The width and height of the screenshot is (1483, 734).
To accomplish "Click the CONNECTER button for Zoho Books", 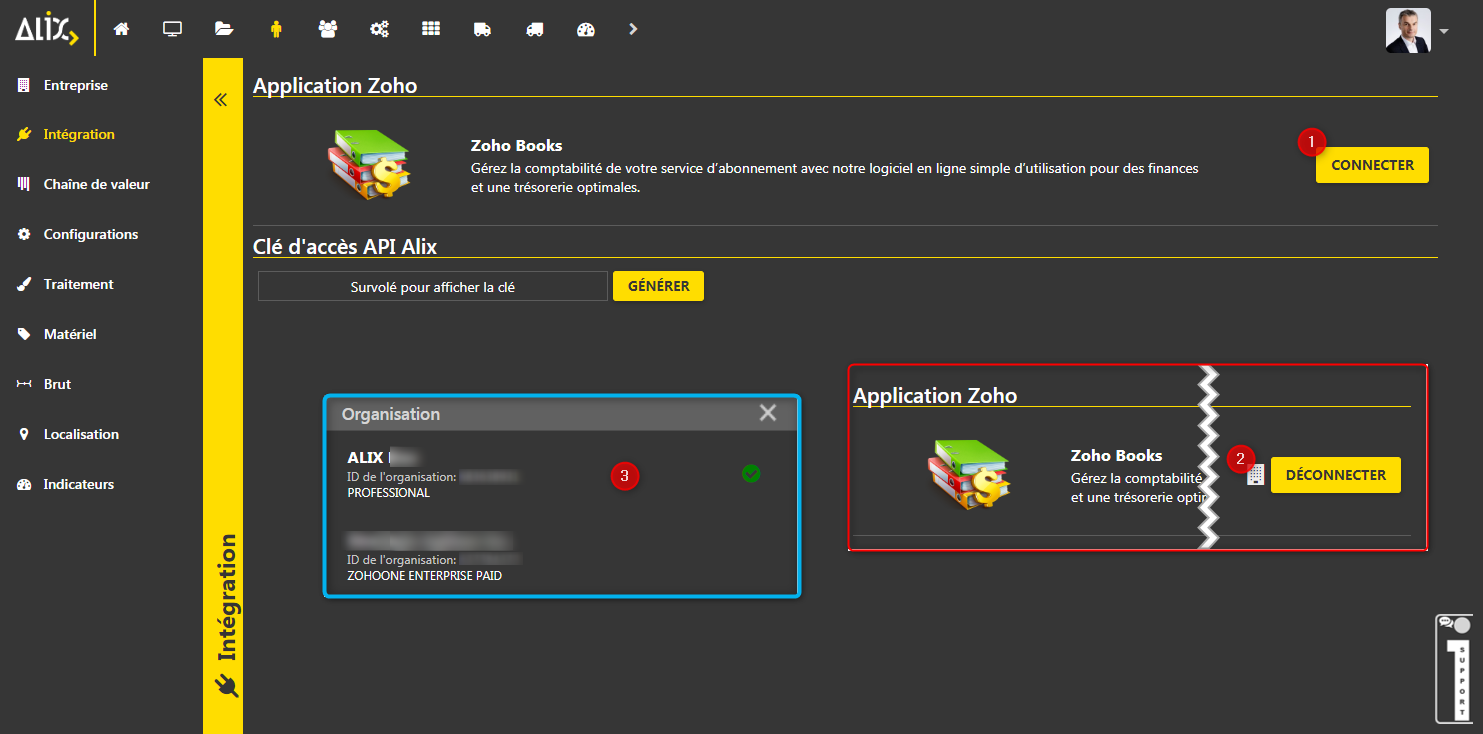I will click(x=1372, y=165).
